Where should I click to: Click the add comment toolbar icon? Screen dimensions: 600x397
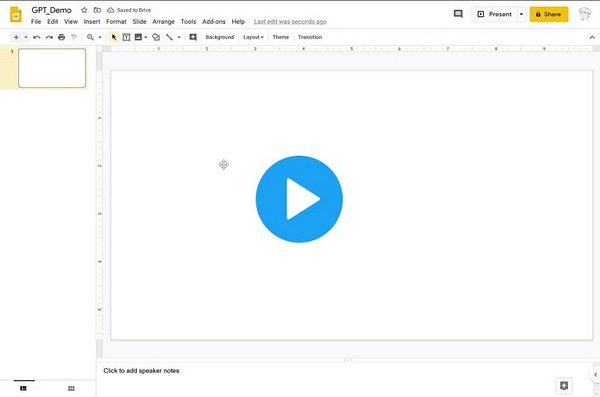click(193, 37)
